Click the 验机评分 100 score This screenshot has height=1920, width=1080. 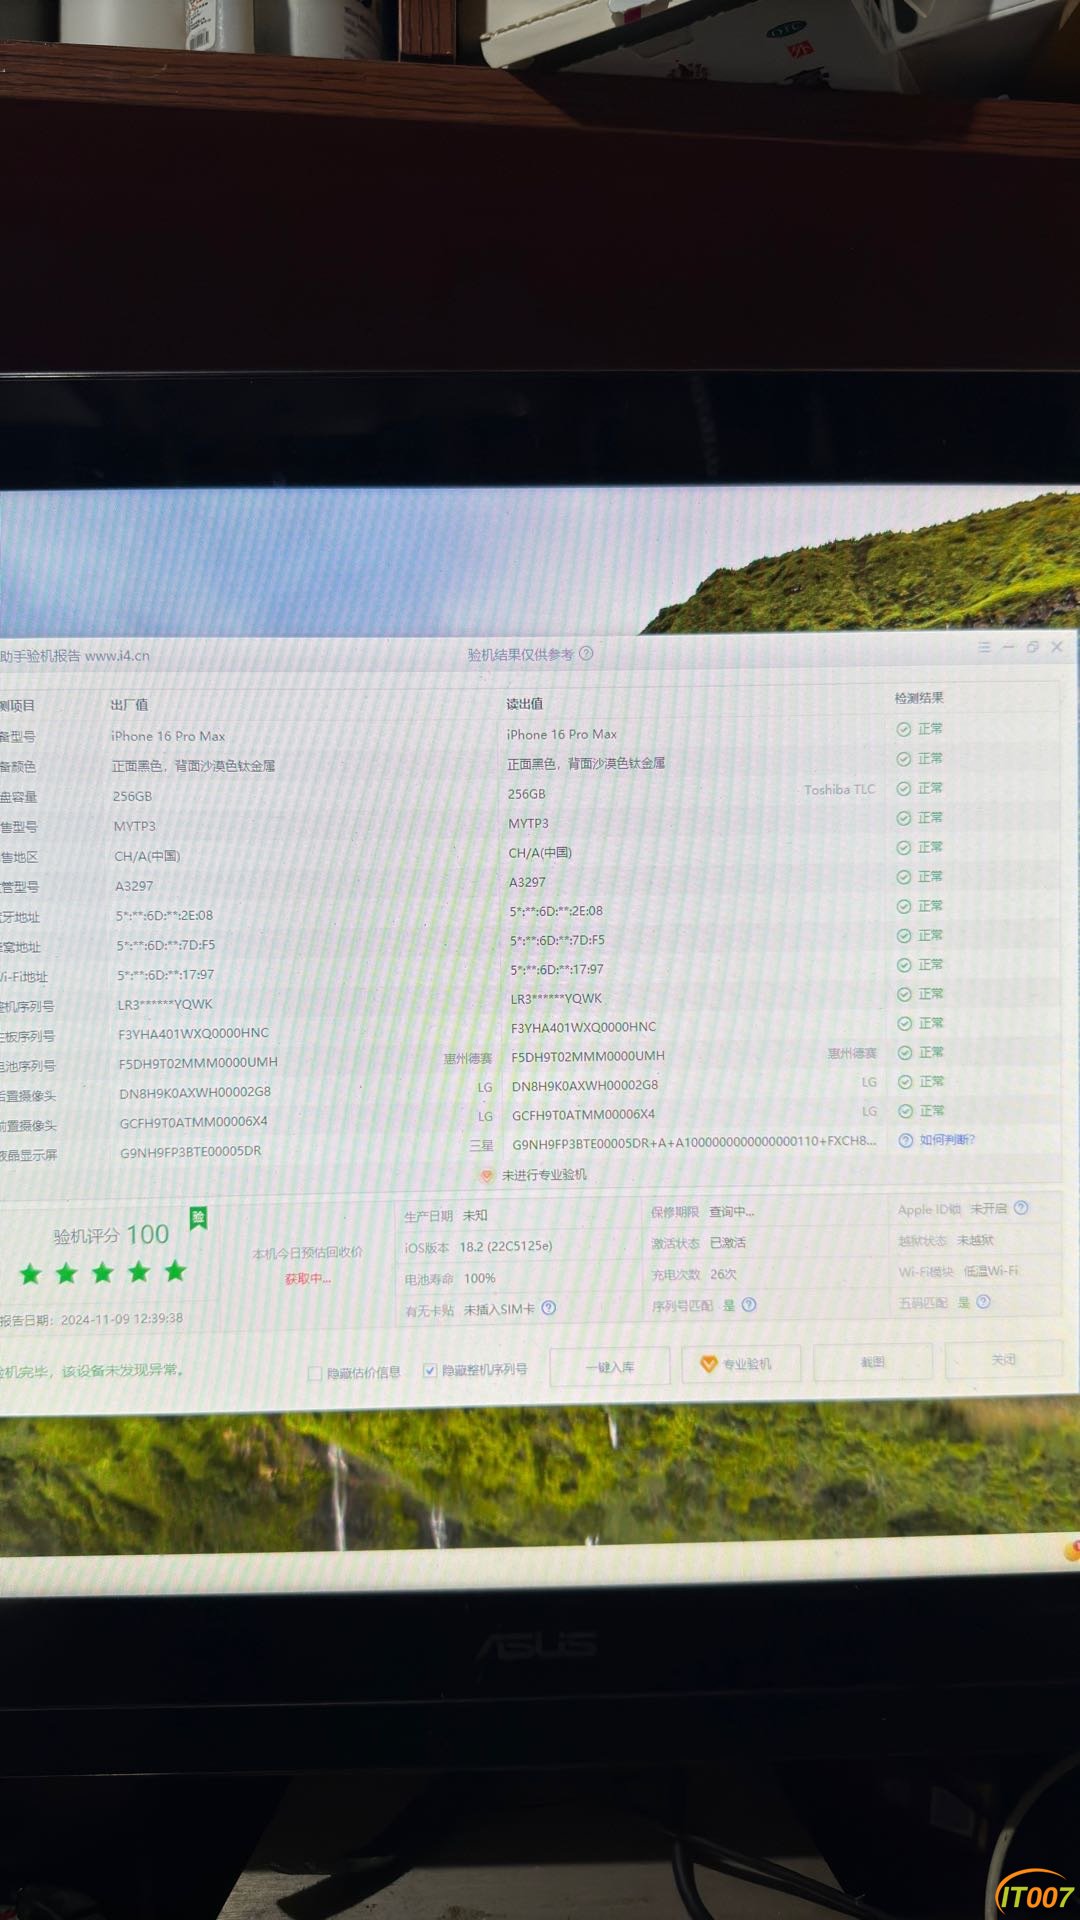pyautogui.click(x=111, y=1235)
